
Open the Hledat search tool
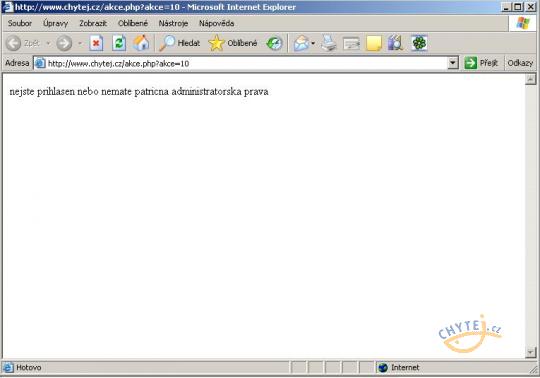[x=180, y=43]
